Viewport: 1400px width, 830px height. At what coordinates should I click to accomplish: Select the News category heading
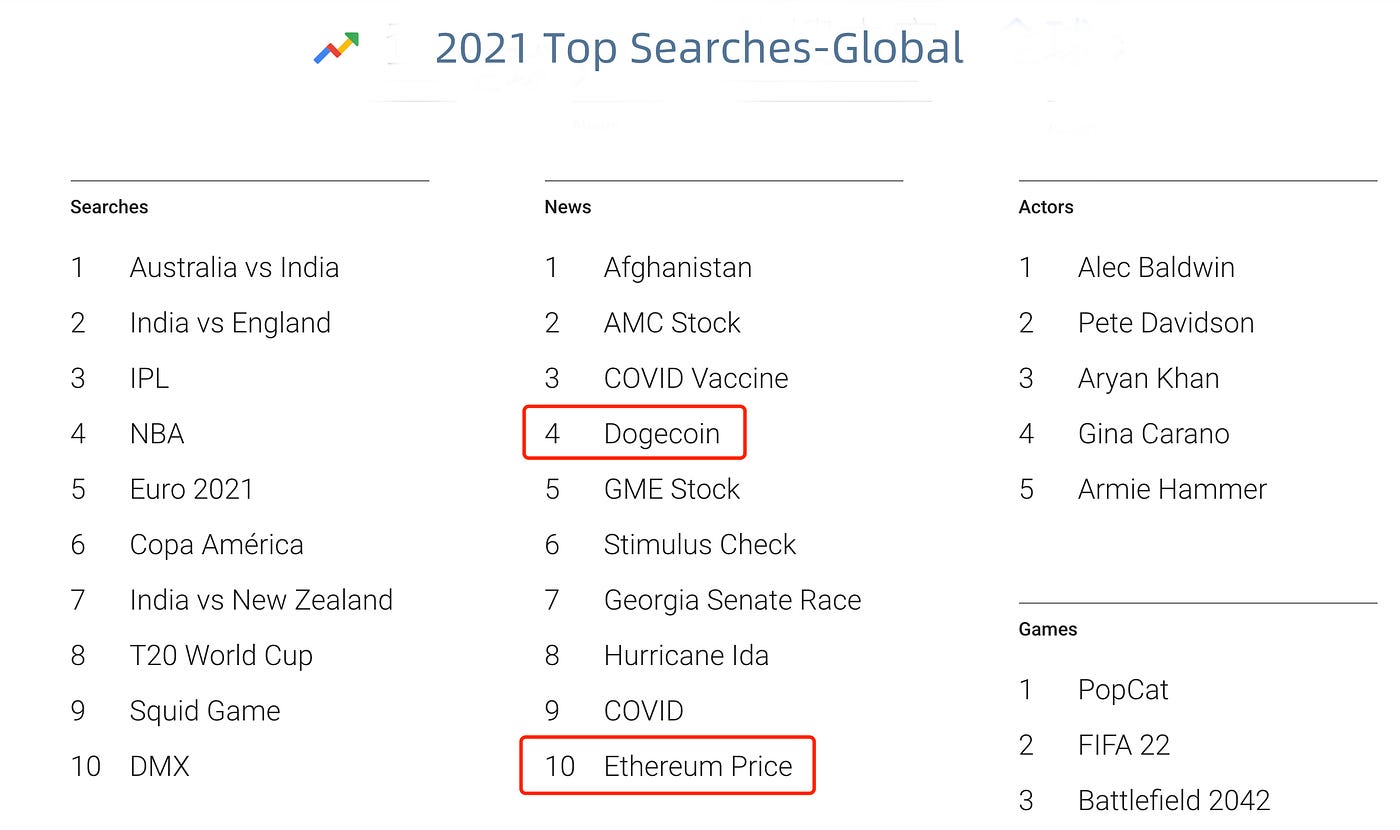[x=567, y=207]
